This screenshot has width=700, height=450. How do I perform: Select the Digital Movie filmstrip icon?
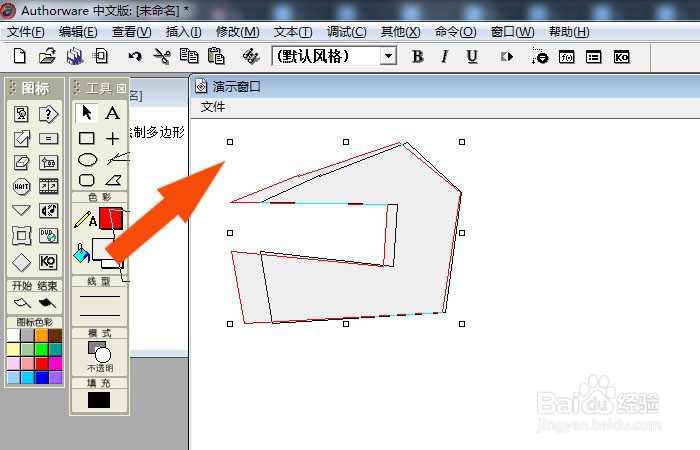(x=48, y=187)
